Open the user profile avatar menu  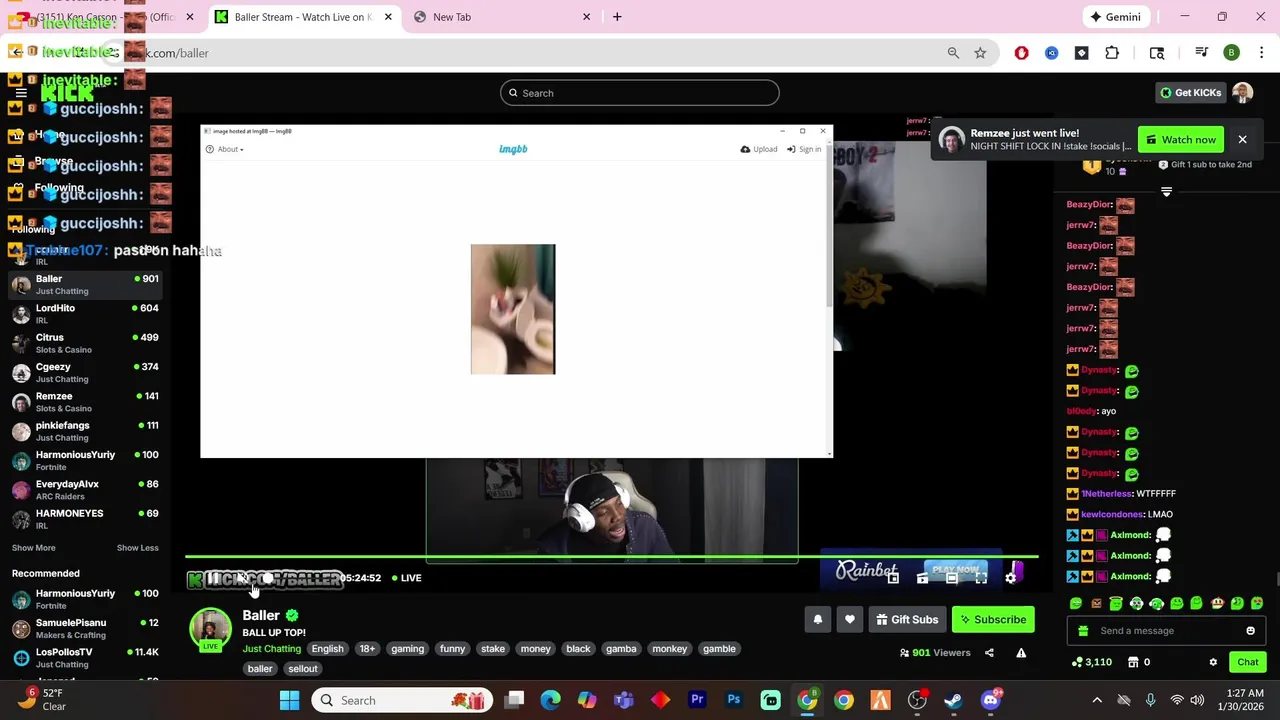[x=1242, y=93]
